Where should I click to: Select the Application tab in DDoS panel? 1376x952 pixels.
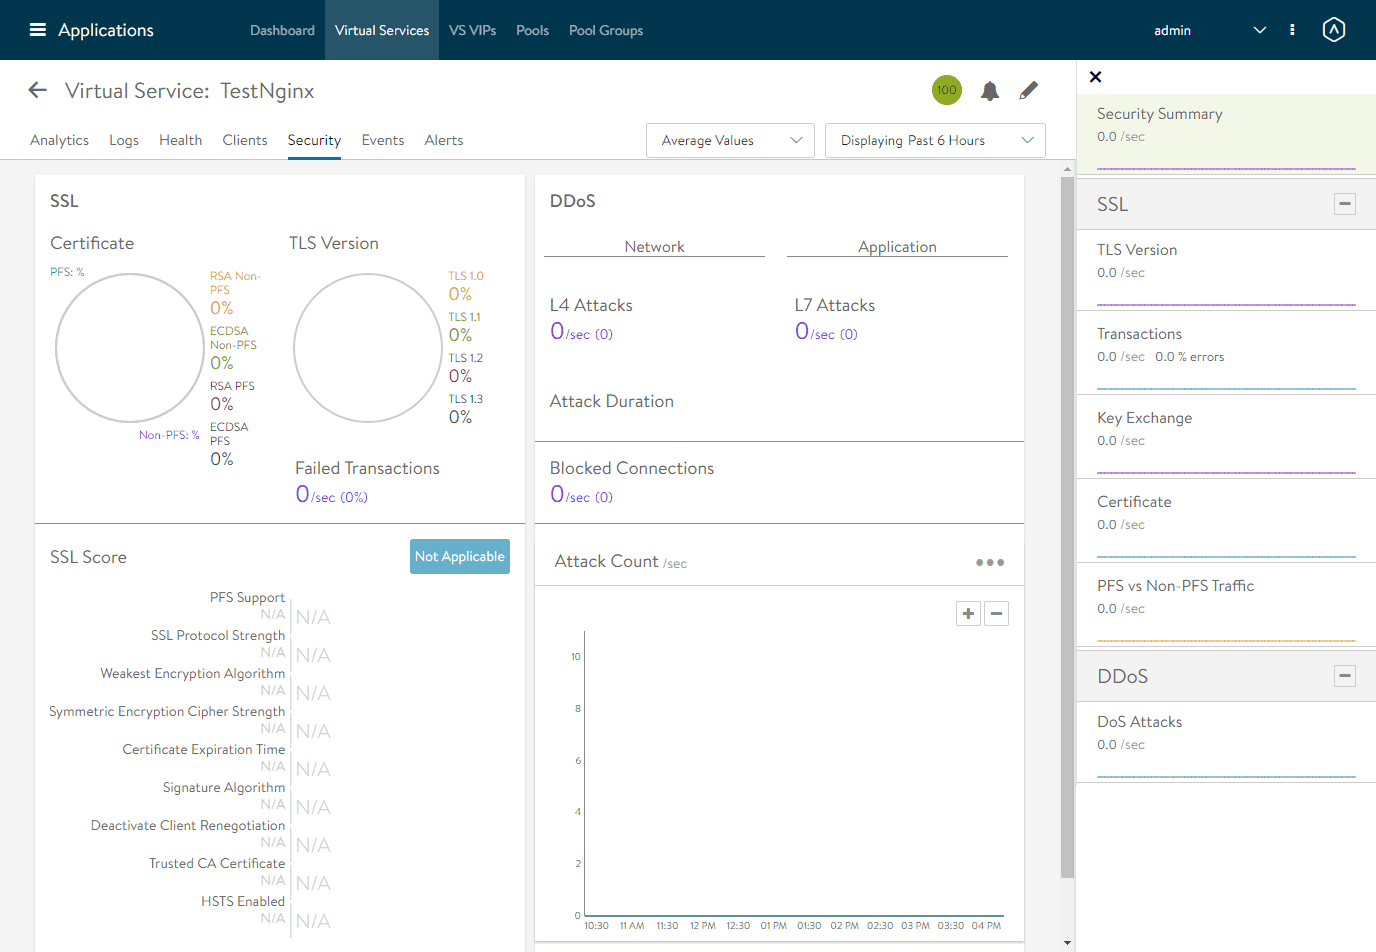[x=896, y=246]
